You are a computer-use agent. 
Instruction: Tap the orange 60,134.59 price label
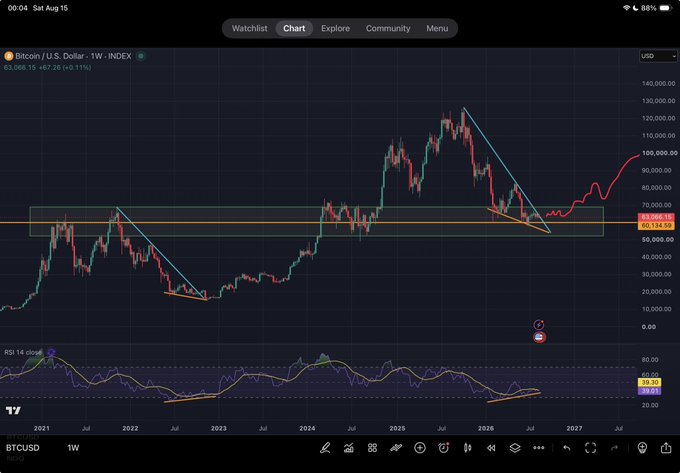pyautogui.click(x=656, y=225)
